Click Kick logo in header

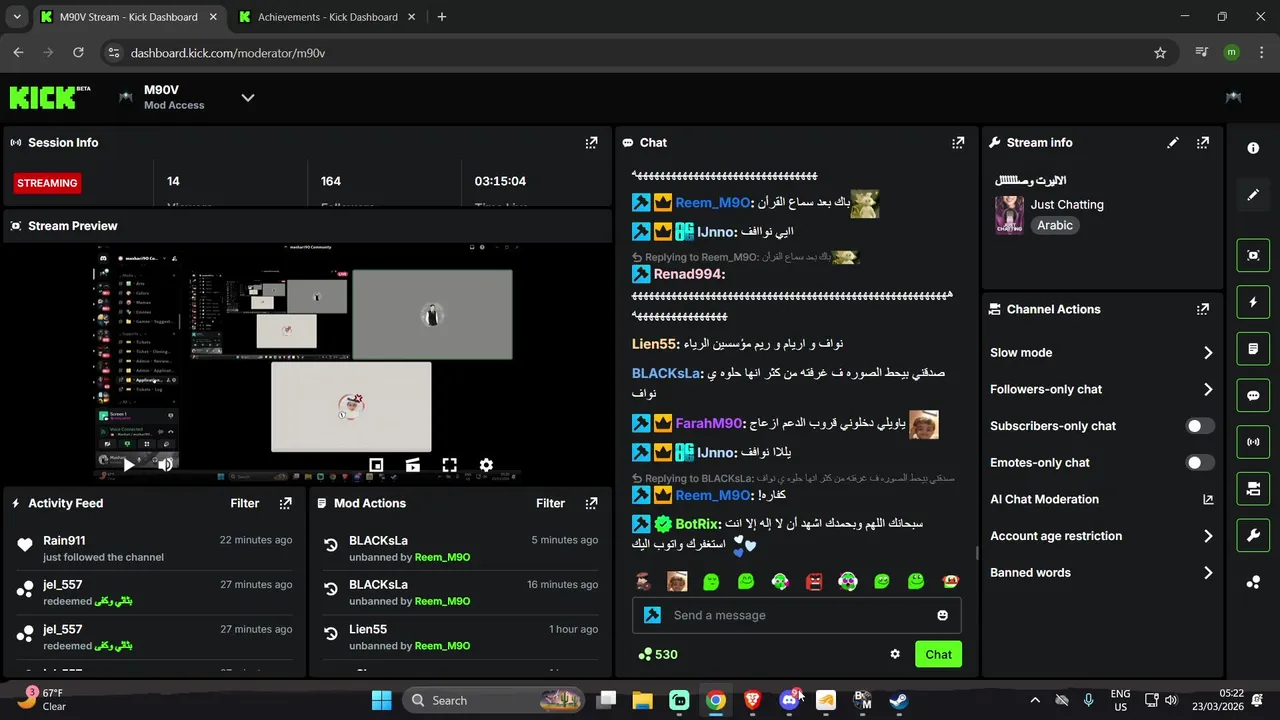point(49,97)
